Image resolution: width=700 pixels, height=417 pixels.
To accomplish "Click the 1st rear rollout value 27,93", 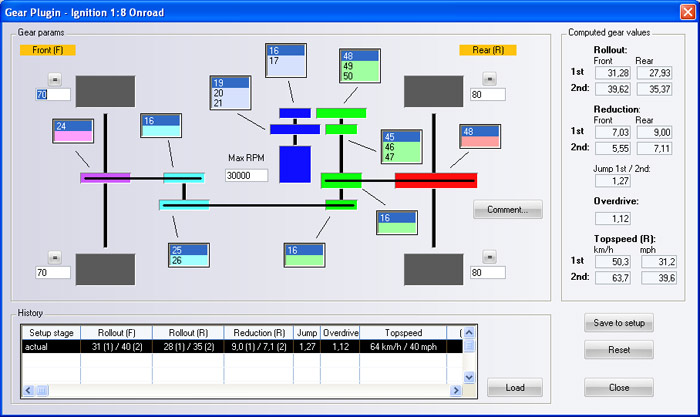I will (x=654, y=73).
